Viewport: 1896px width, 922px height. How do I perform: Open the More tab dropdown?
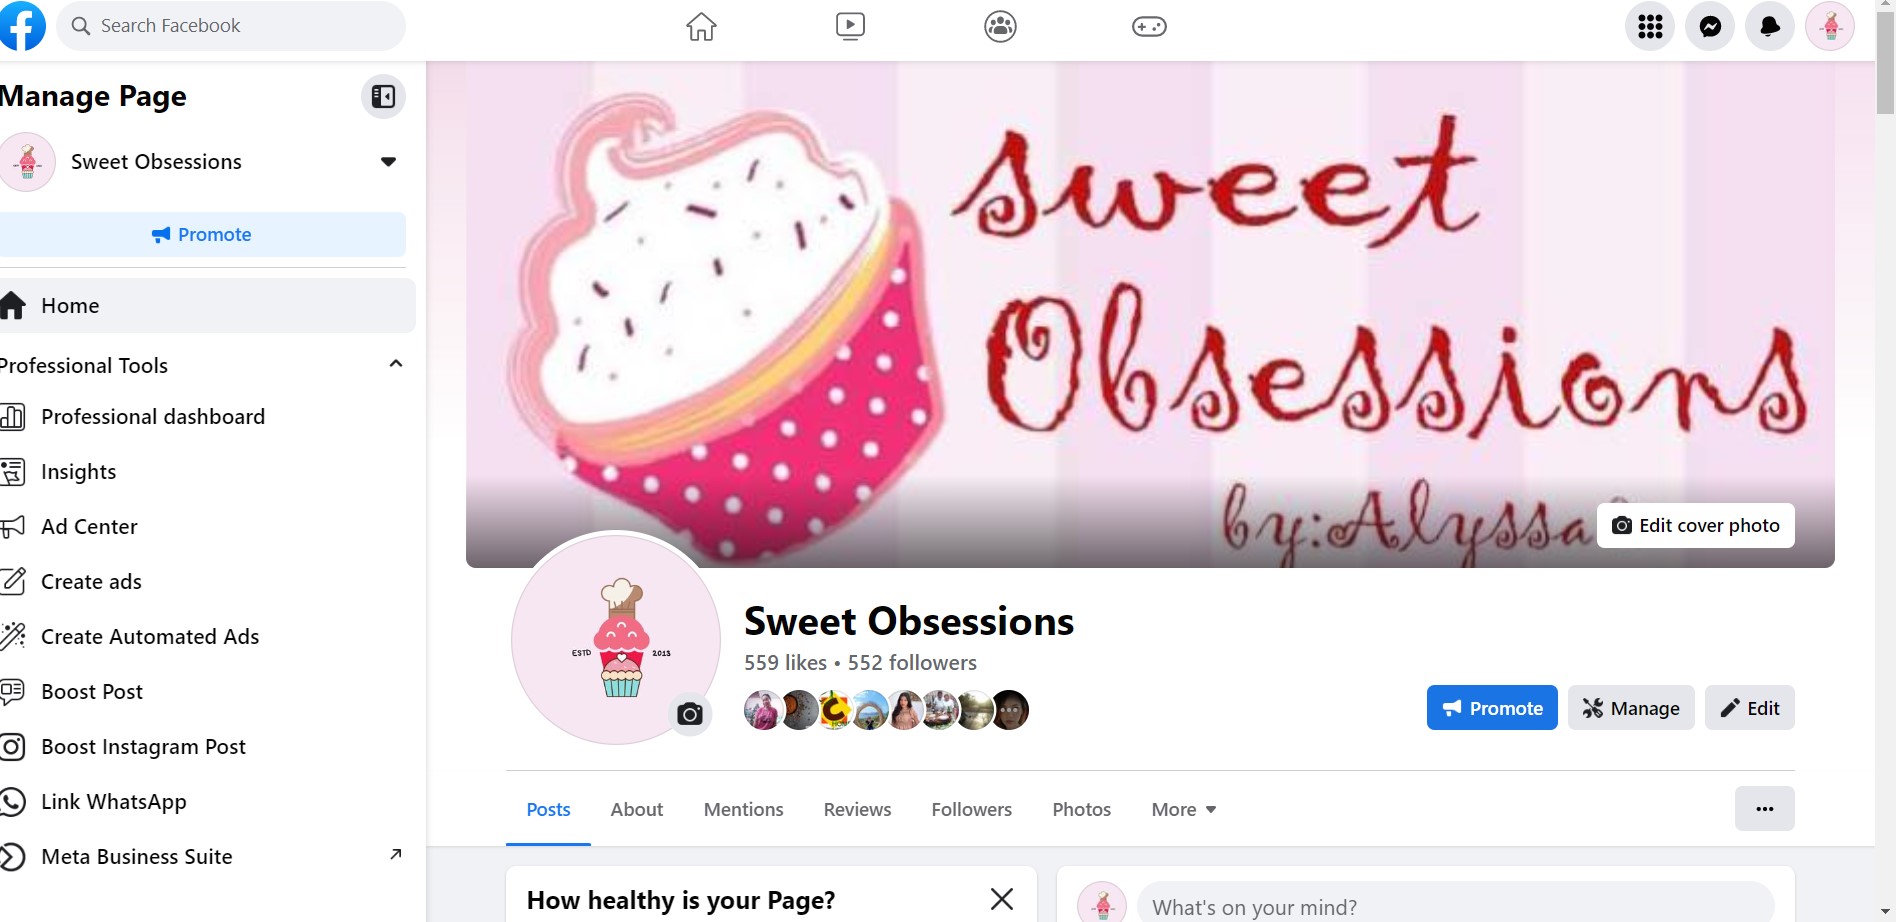[1184, 809]
